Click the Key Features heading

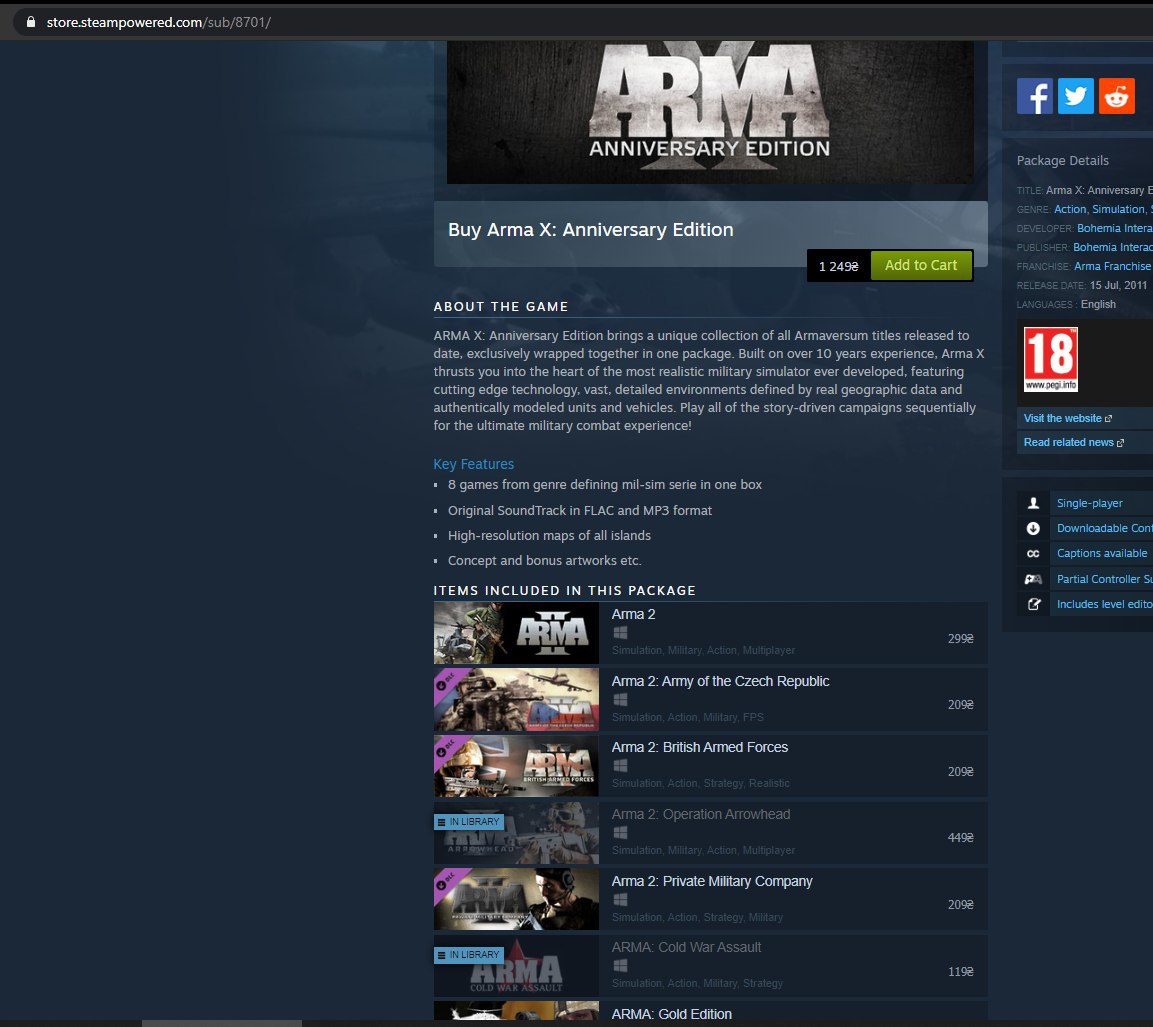coord(474,464)
